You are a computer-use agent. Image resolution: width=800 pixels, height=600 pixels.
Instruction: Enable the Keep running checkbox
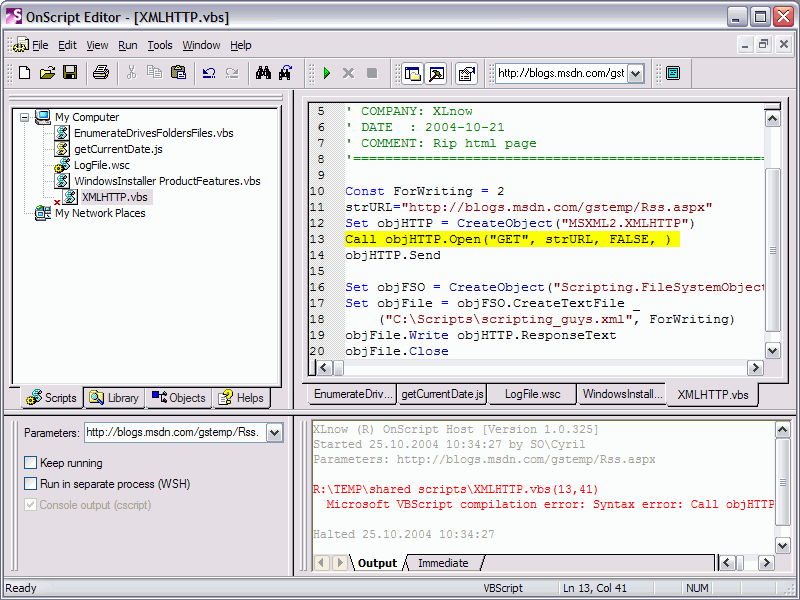(x=30, y=463)
